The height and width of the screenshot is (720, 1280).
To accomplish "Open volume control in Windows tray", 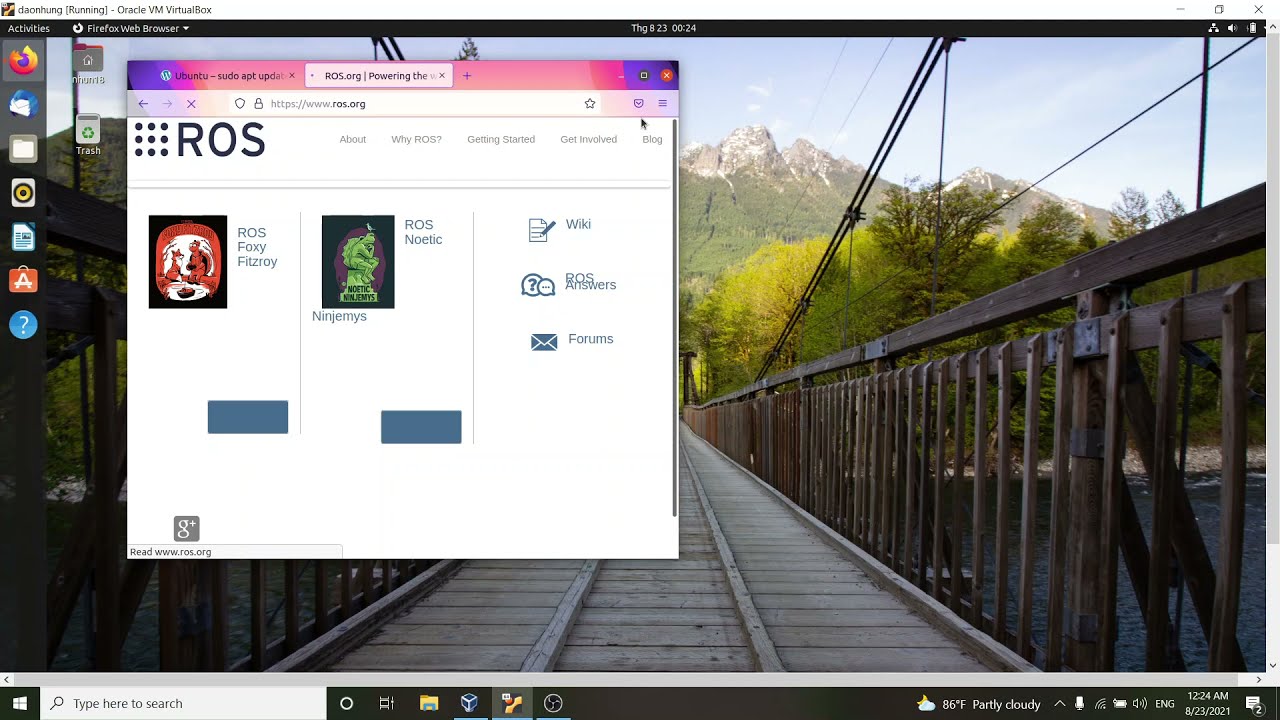I will (x=1140, y=703).
